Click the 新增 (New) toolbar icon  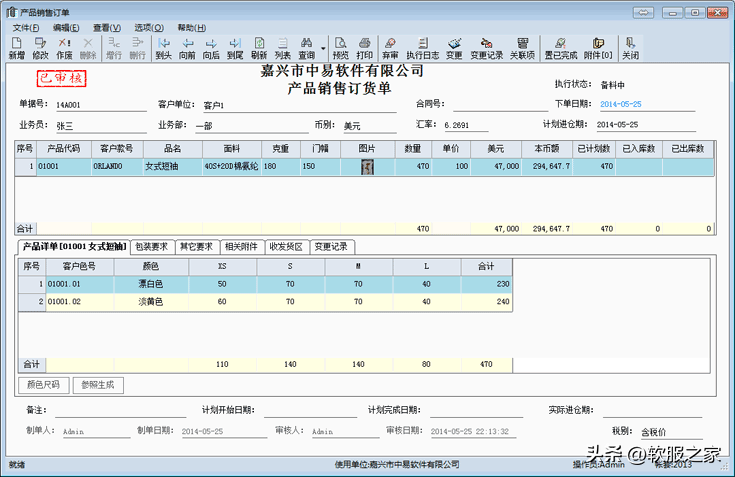pyautogui.click(x=17, y=48)
